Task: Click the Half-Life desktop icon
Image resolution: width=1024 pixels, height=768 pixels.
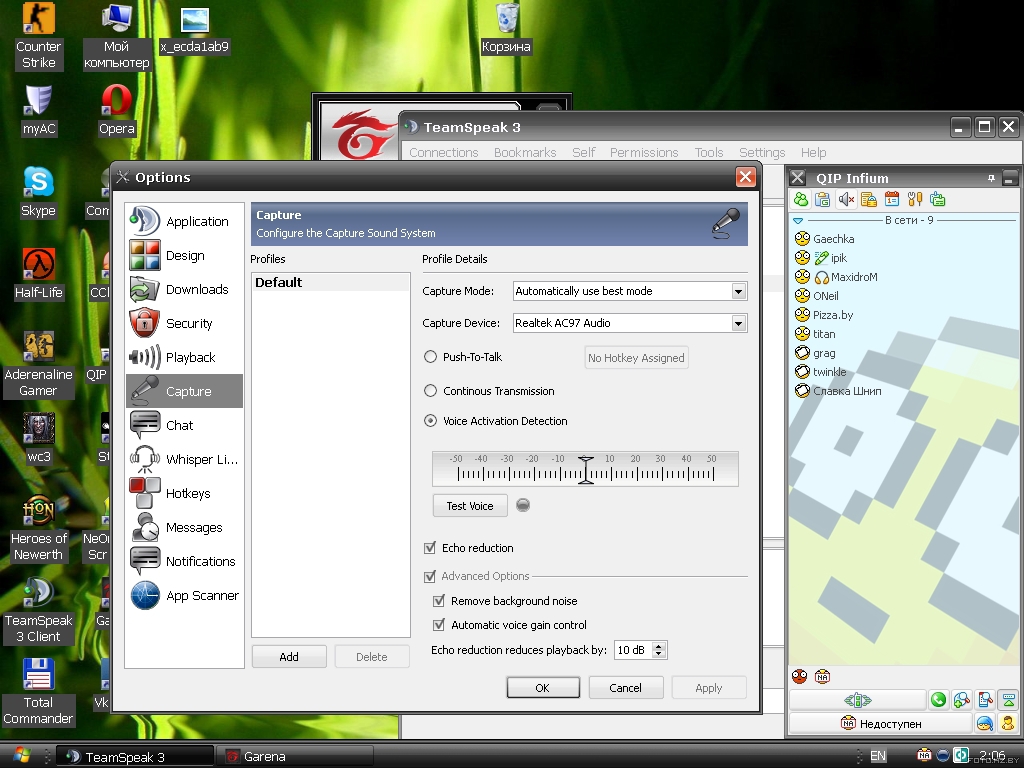Action: (39, 274)
